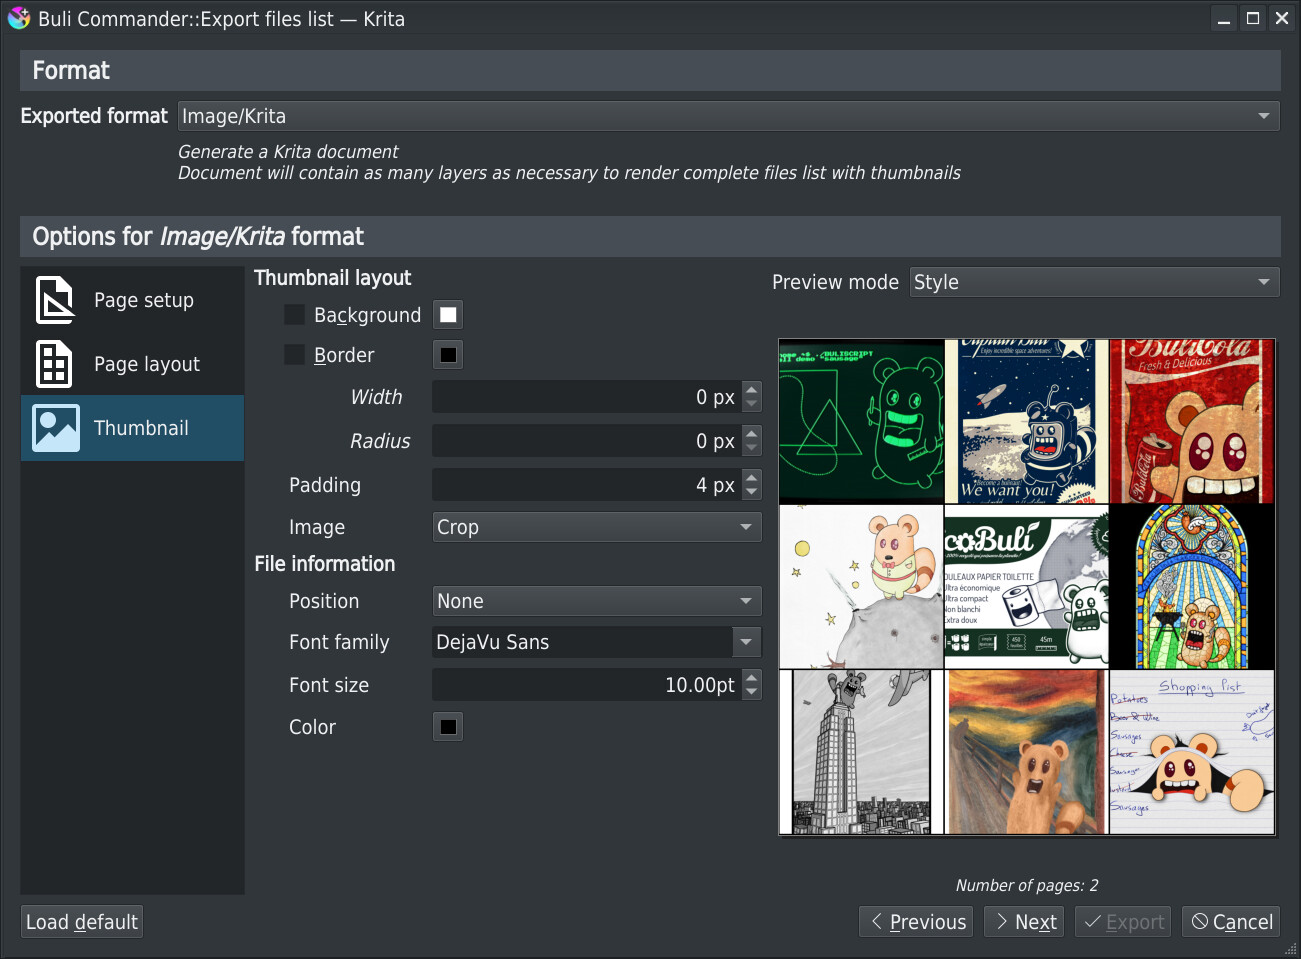Click the thumbnail preview image grid
This screenshot has height=959, width=1301.
(1027, 587)
